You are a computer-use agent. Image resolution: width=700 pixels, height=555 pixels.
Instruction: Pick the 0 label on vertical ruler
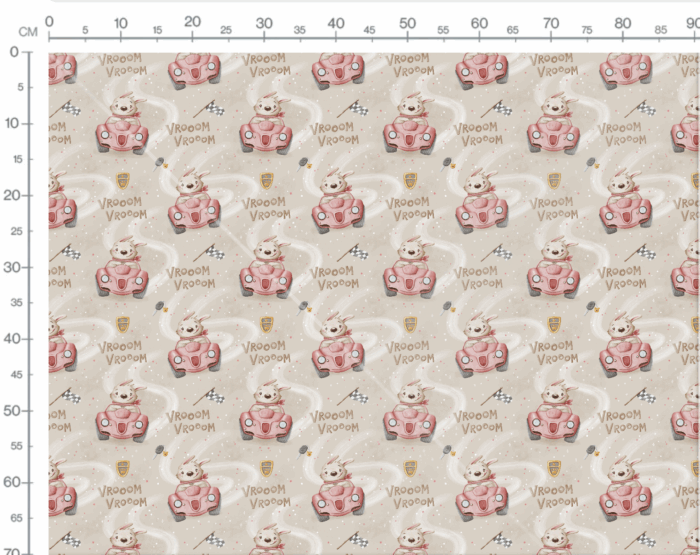click(x=14, y=52)
